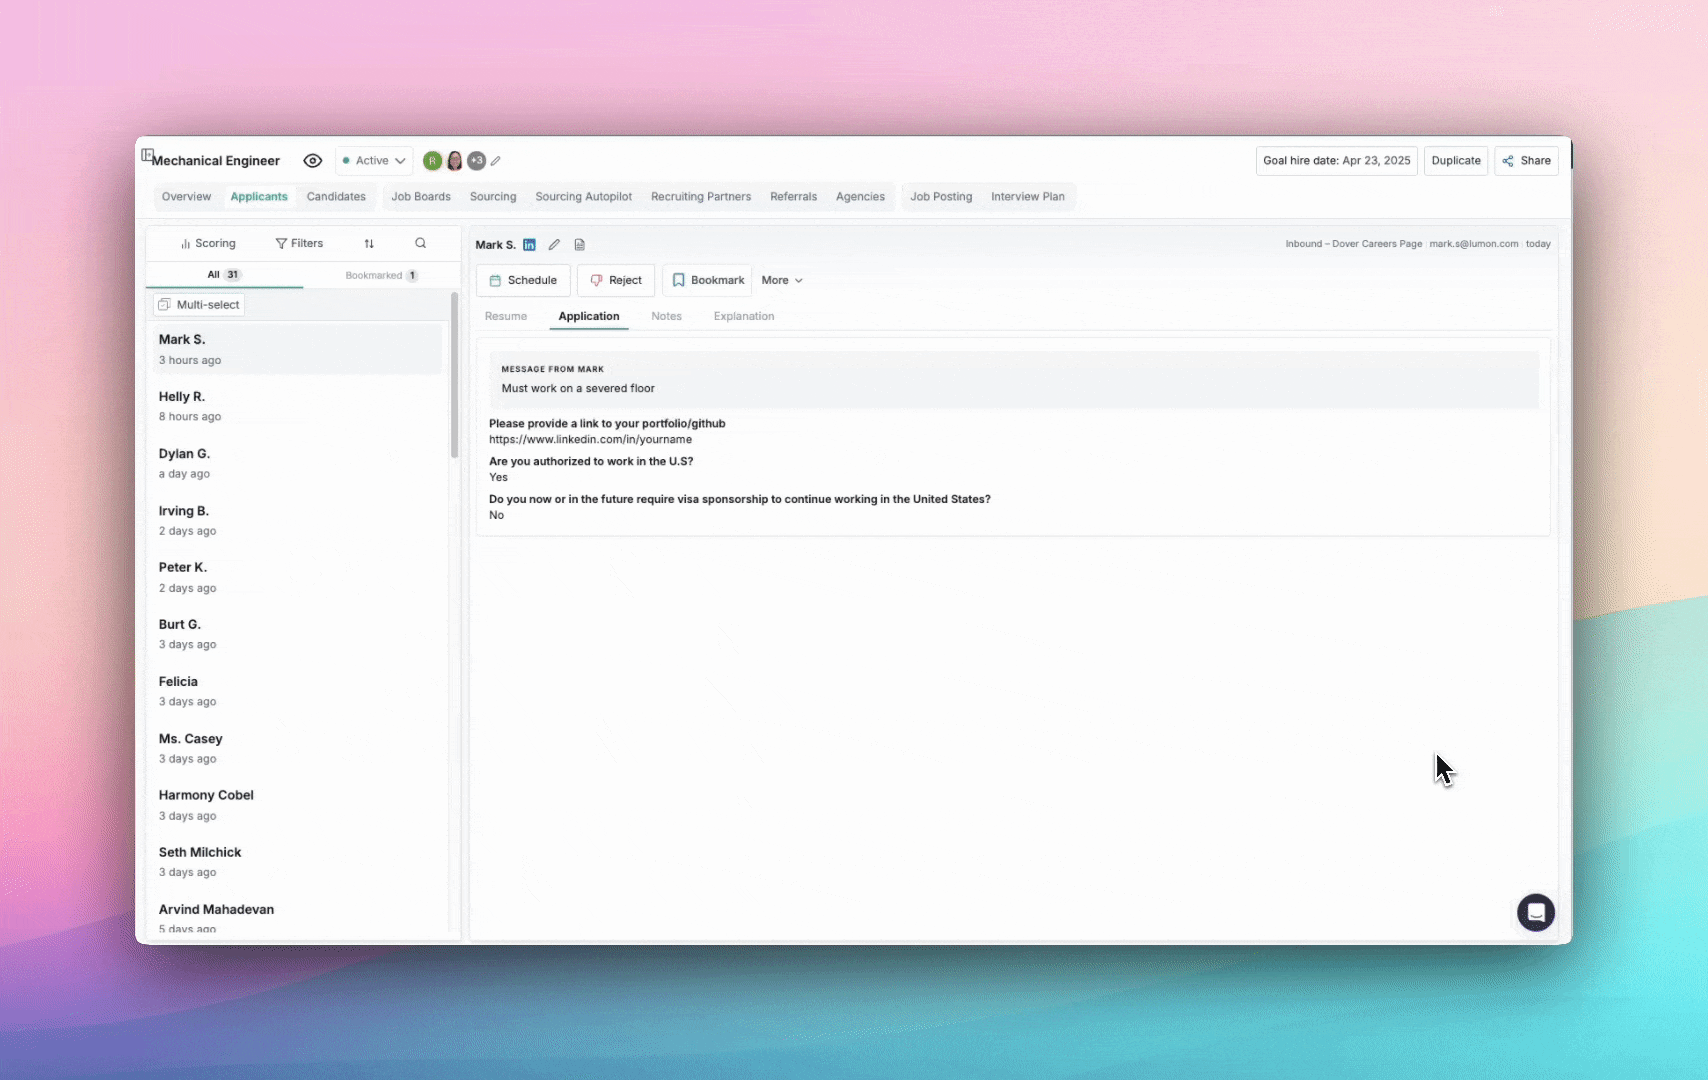This screenshot has height=1080, width=1708.
Task: Click the pencil icon next to team avatars
Action: pyautogui.click(x=496, y=161)
